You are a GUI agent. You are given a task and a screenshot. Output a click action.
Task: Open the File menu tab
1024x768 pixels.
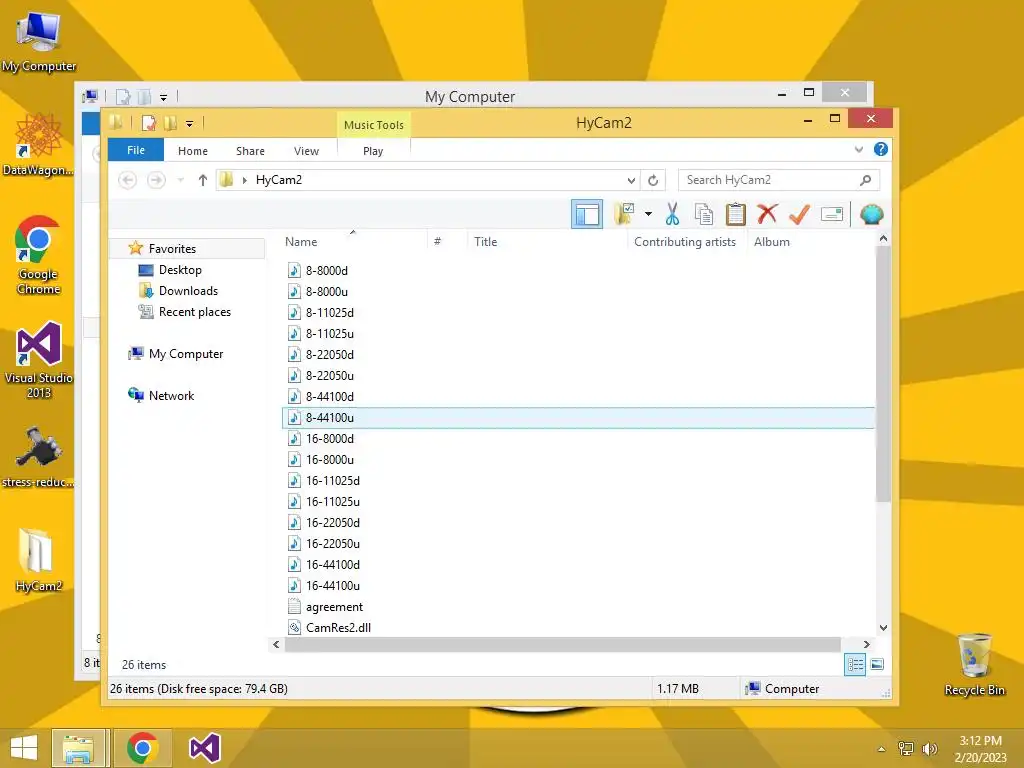pyautogui.click(x=136, y=150)
